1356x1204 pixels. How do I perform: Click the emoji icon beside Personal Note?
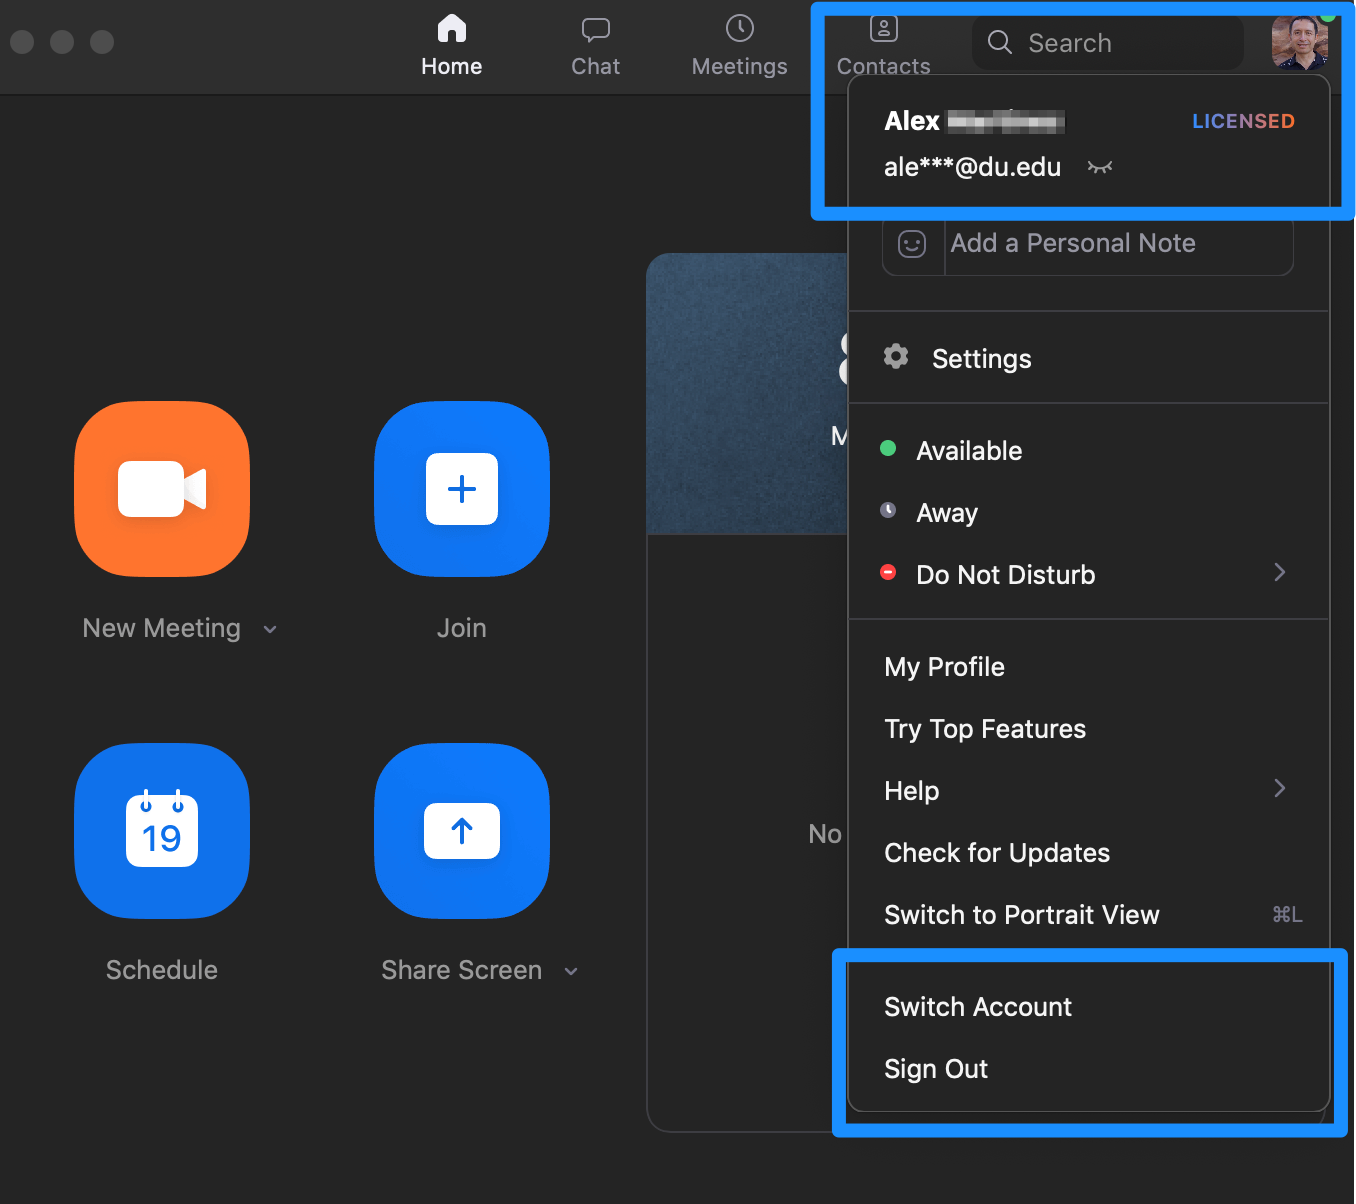point(912,244)
